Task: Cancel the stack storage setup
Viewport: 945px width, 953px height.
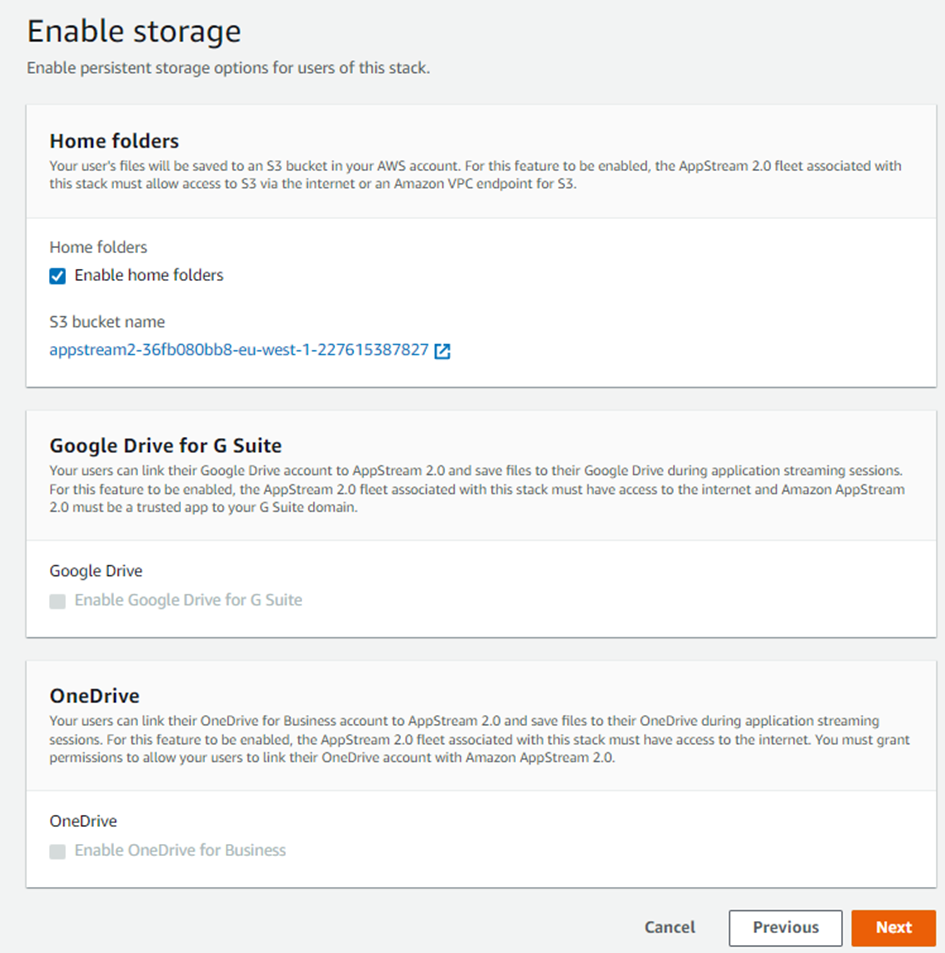Action: [669, 927]
